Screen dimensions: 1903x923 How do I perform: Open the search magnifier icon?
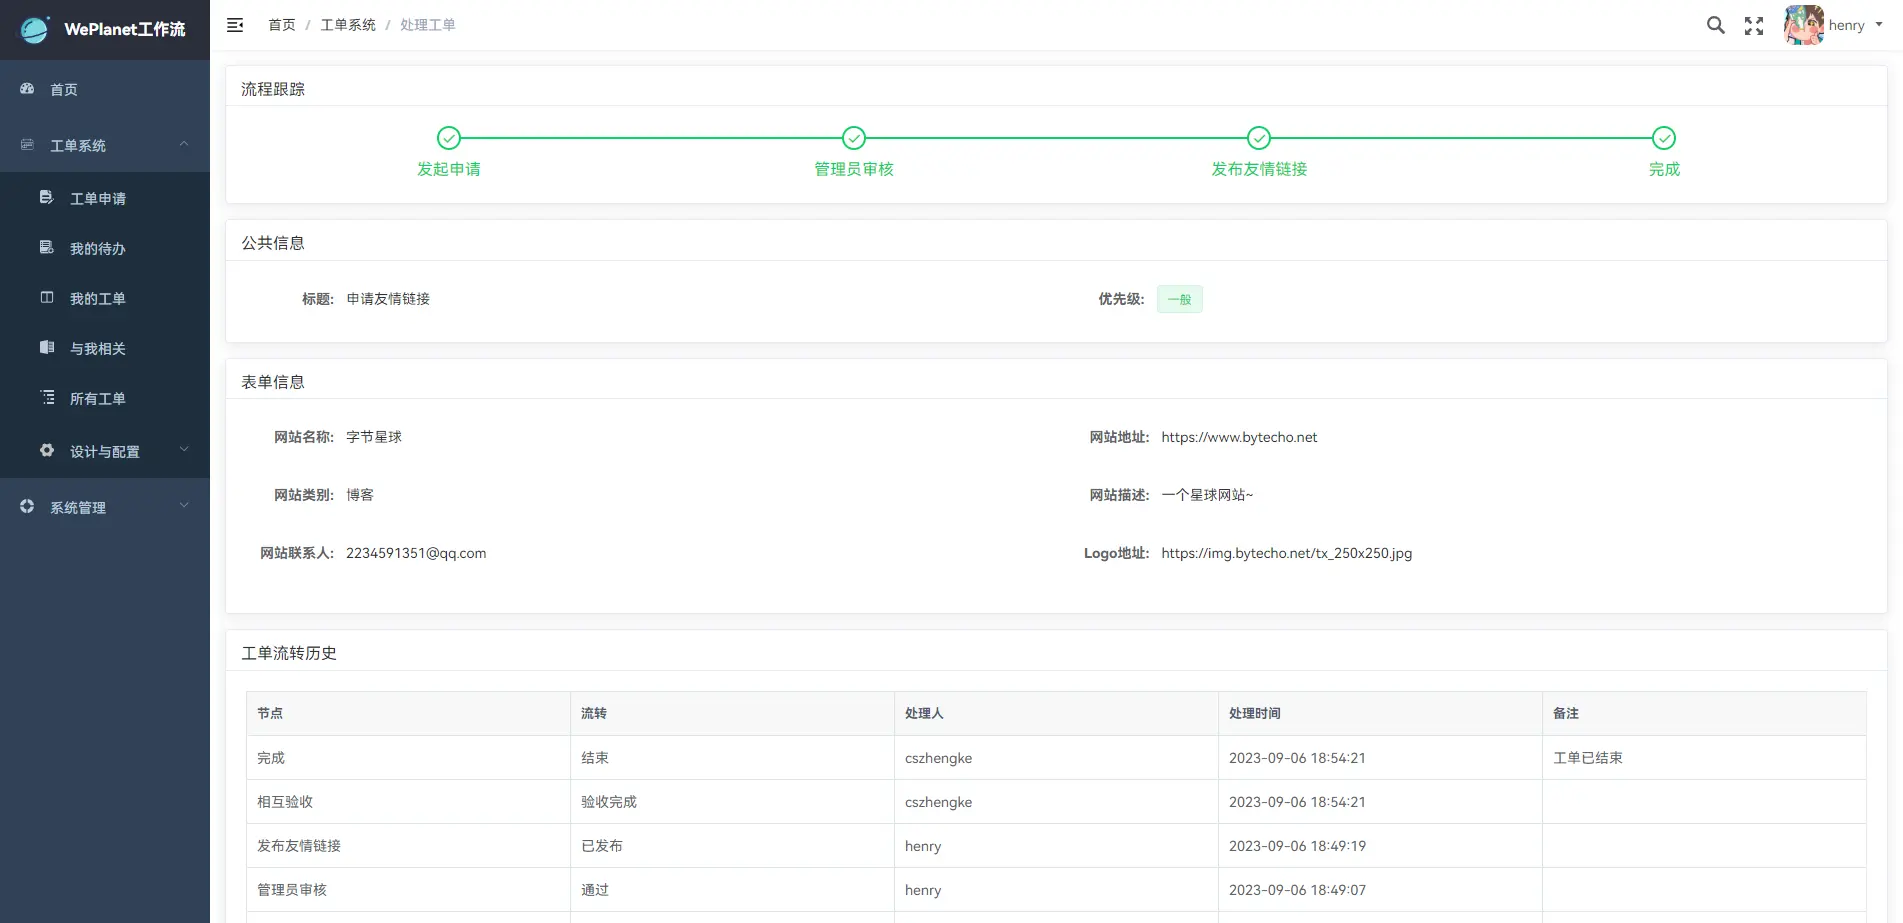click(1716, 25)
